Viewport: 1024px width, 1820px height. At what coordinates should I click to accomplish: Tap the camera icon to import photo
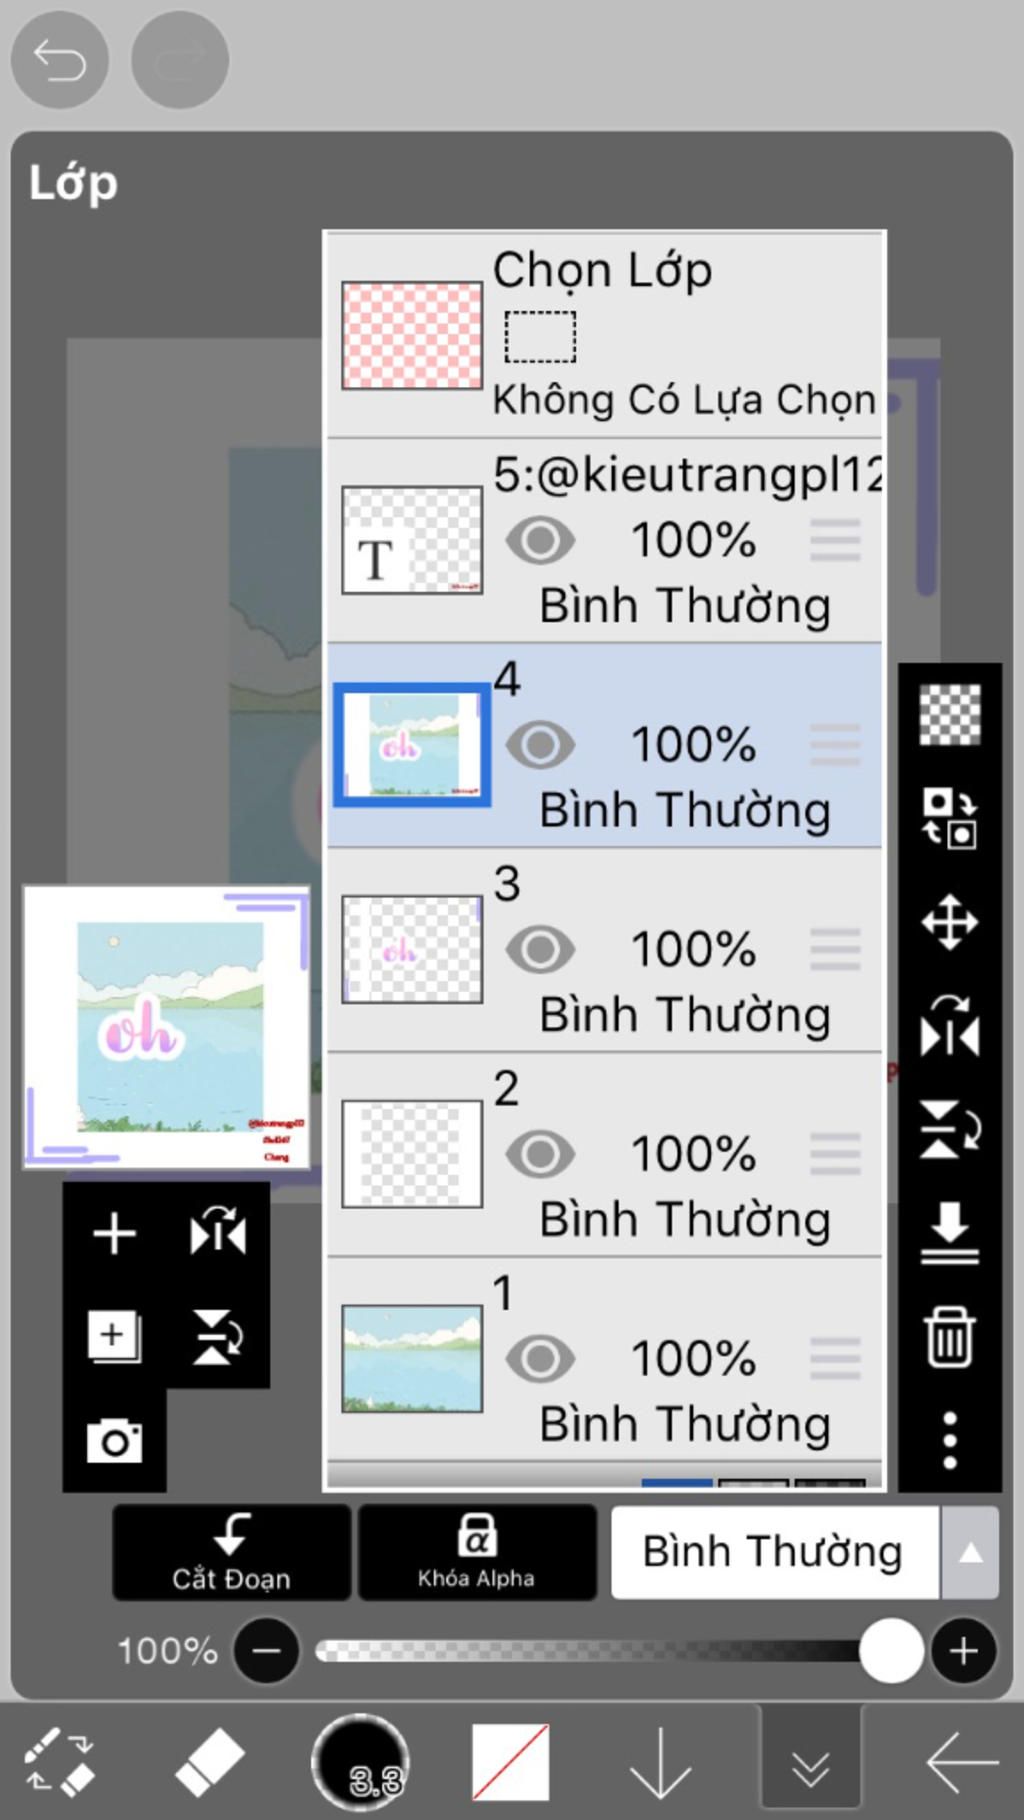pyautogui.click(x=114, y=1441)
